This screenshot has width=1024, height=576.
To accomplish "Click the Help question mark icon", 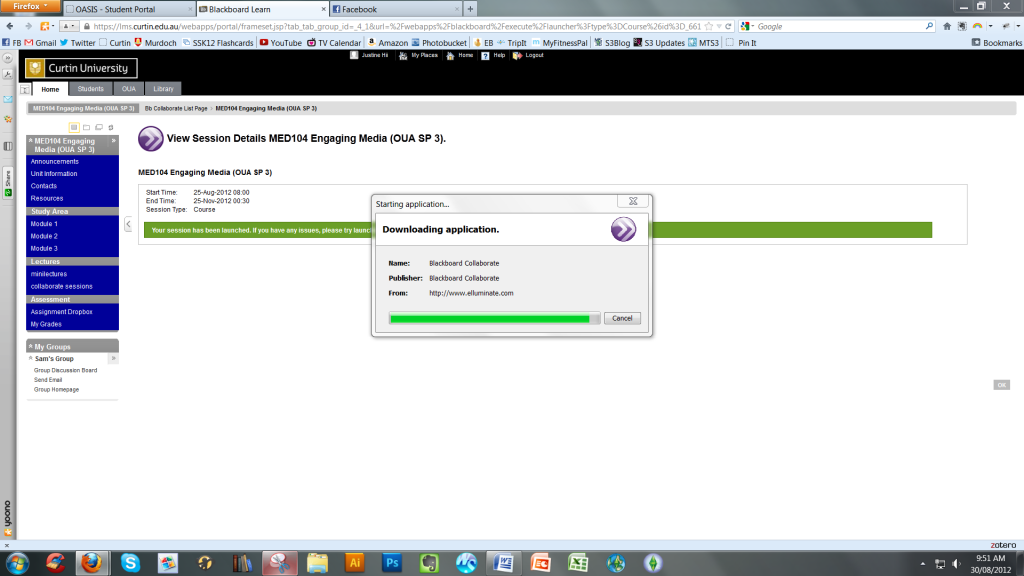I will pyautogui.click(x=486, y=56).
